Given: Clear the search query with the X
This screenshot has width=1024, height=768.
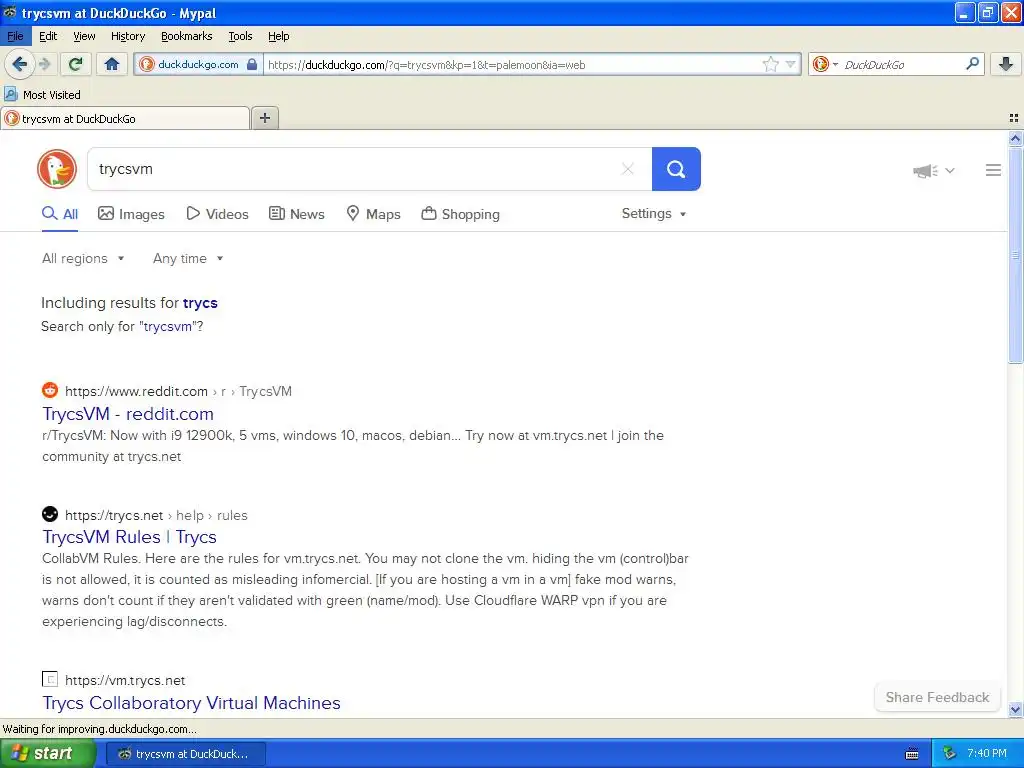Looking at the screenshot, I should [x=628, y=169].
